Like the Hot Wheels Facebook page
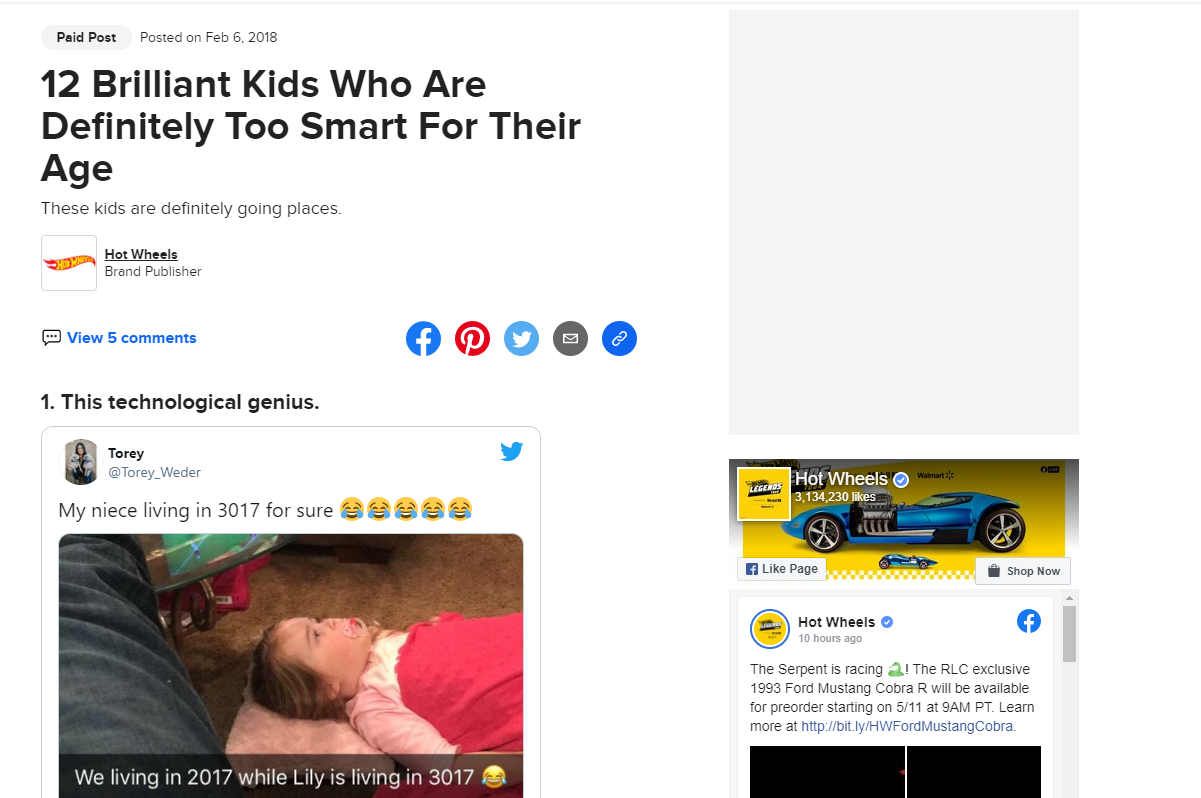1201x798 pixels. (x=782, y=569)
